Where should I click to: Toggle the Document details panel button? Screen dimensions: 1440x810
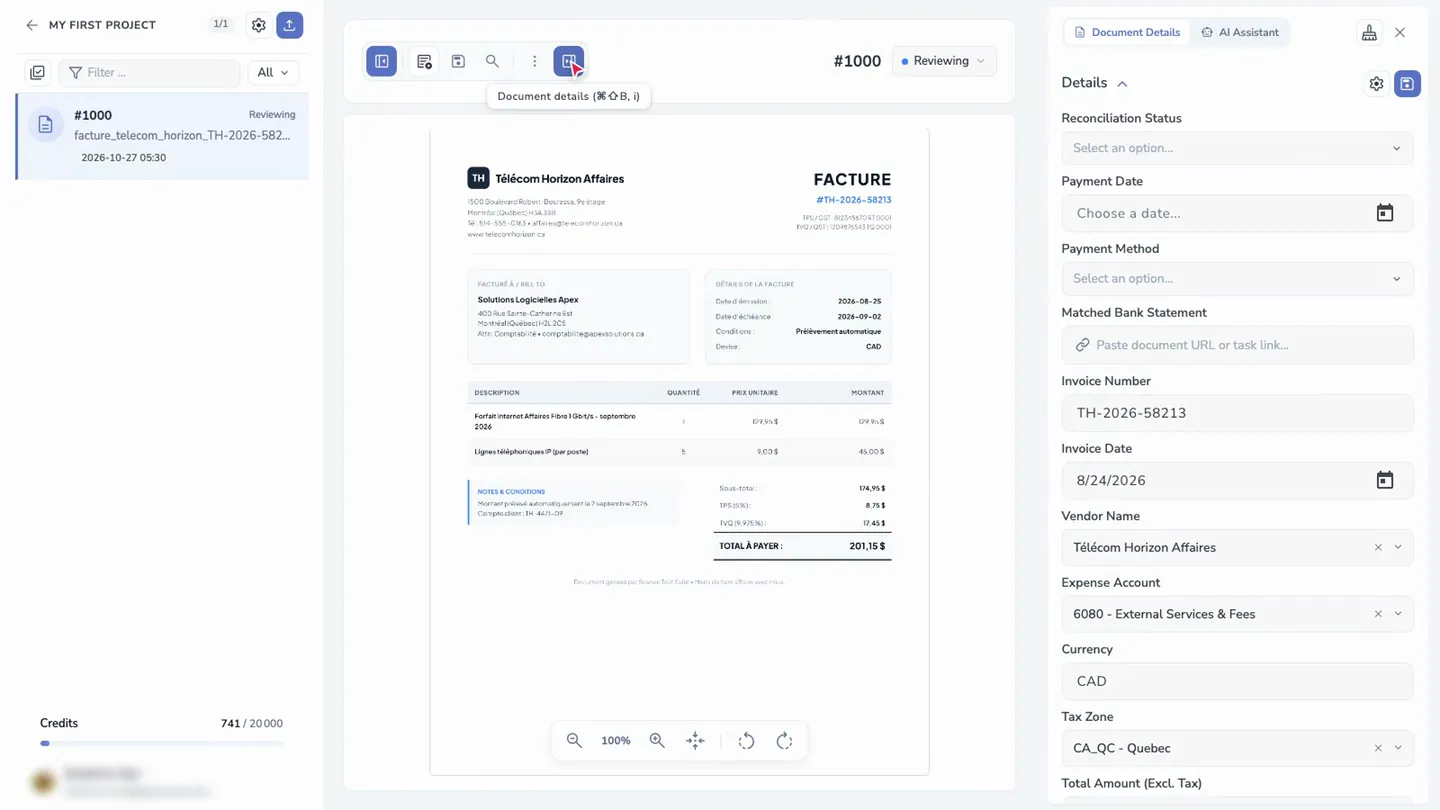pyautogui.click(x=569, y=61)
